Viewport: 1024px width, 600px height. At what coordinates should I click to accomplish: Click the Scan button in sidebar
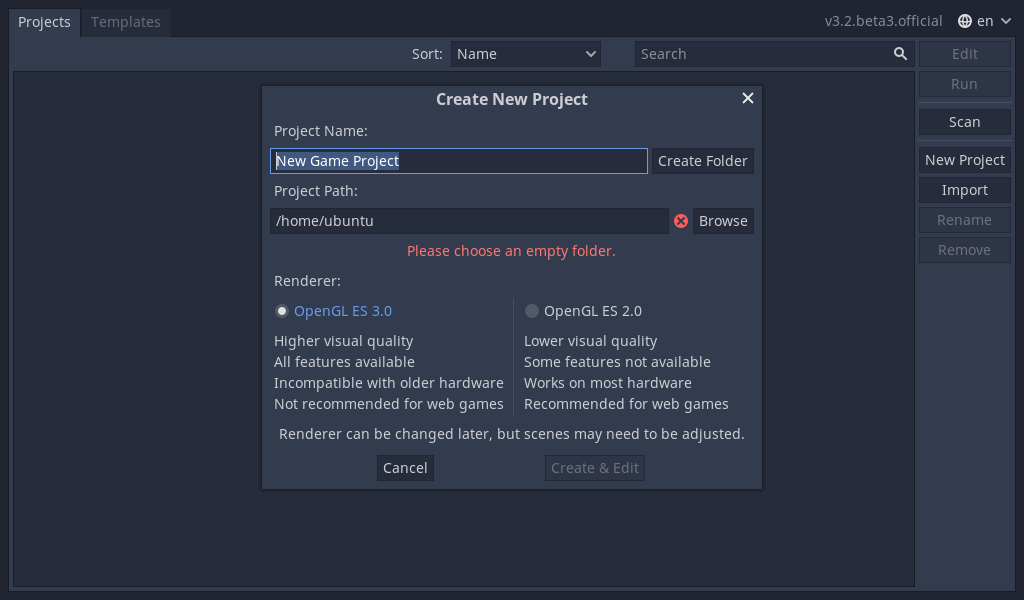click(x=965, y=122)
